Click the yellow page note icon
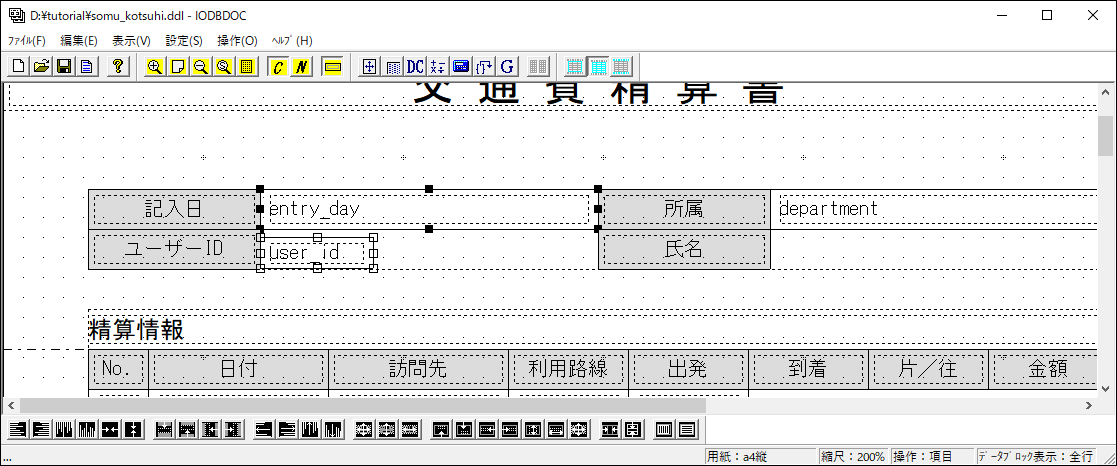The width and height of the screenshot is (1117, 466). (x=177, y=67)
